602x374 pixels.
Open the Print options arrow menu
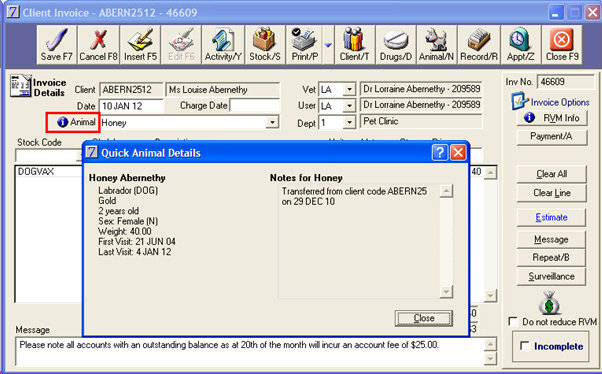(328, 45)
